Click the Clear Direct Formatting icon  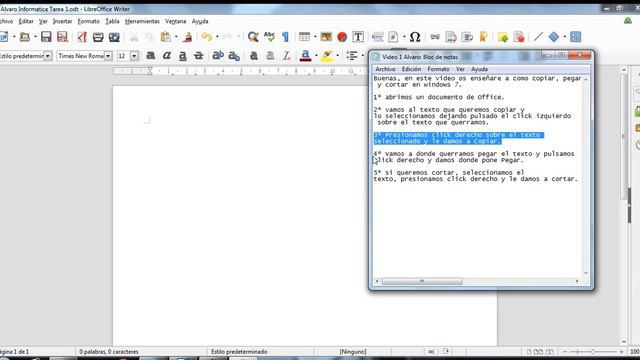coord(287,56)
